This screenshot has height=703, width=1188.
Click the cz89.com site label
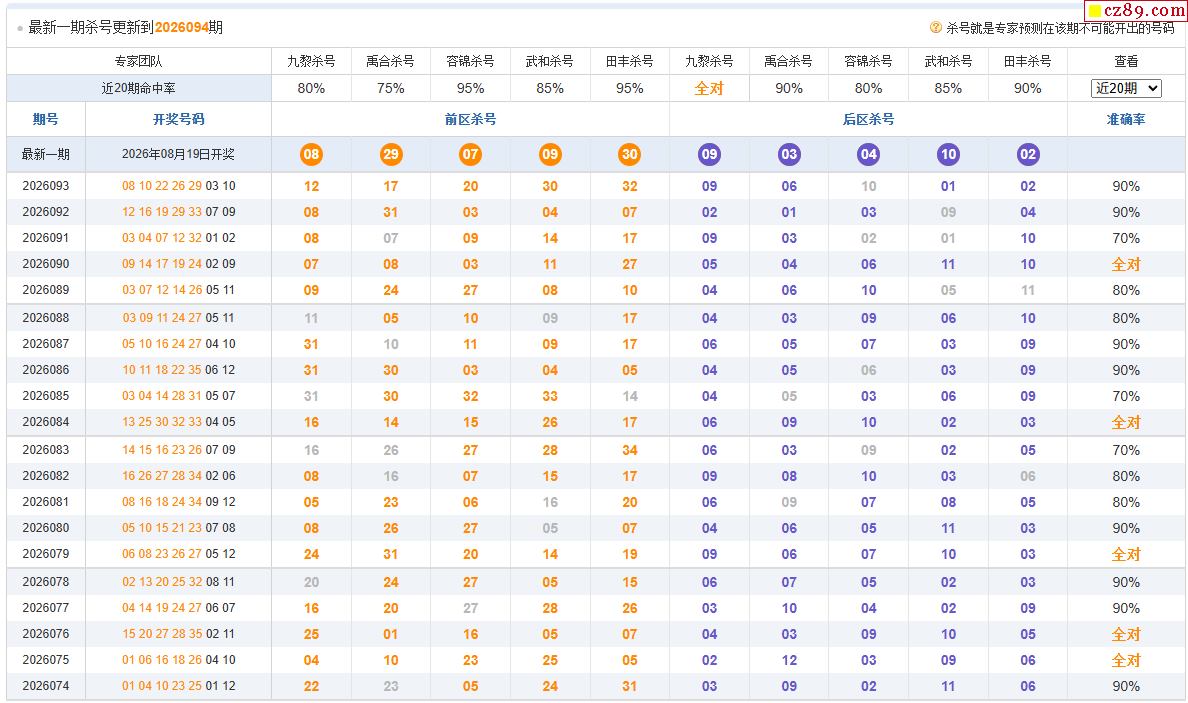[x=1136, y=10]
